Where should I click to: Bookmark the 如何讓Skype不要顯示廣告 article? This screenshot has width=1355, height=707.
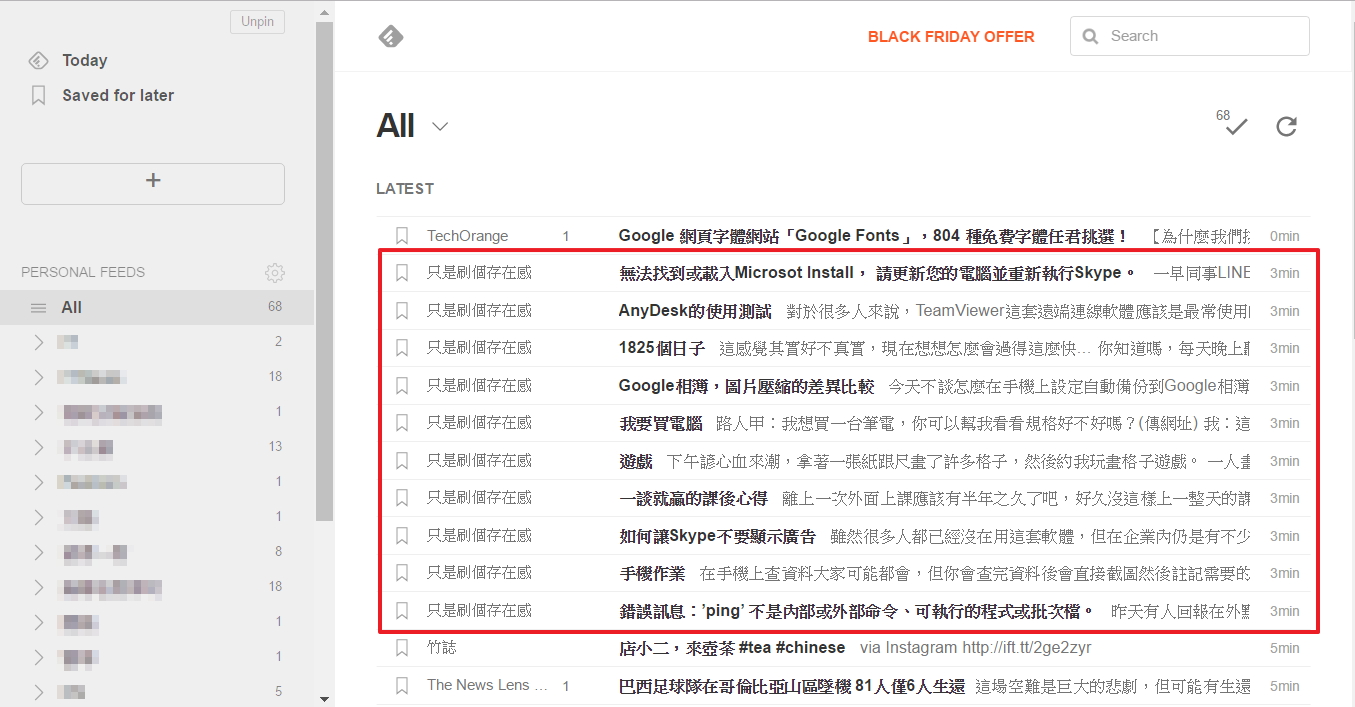tap(402, 536)
